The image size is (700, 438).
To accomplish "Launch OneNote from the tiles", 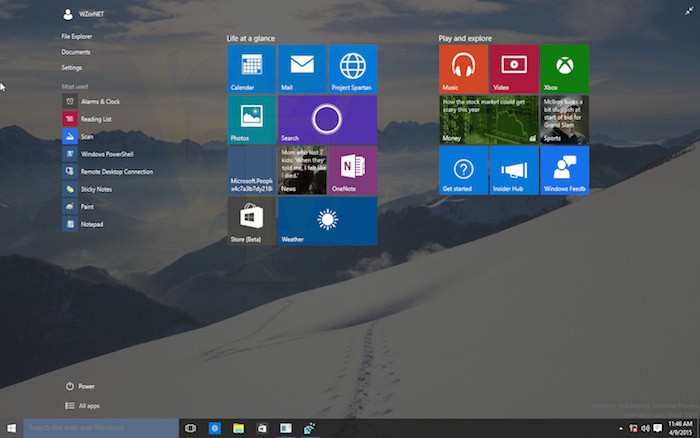I will [352, 170].
